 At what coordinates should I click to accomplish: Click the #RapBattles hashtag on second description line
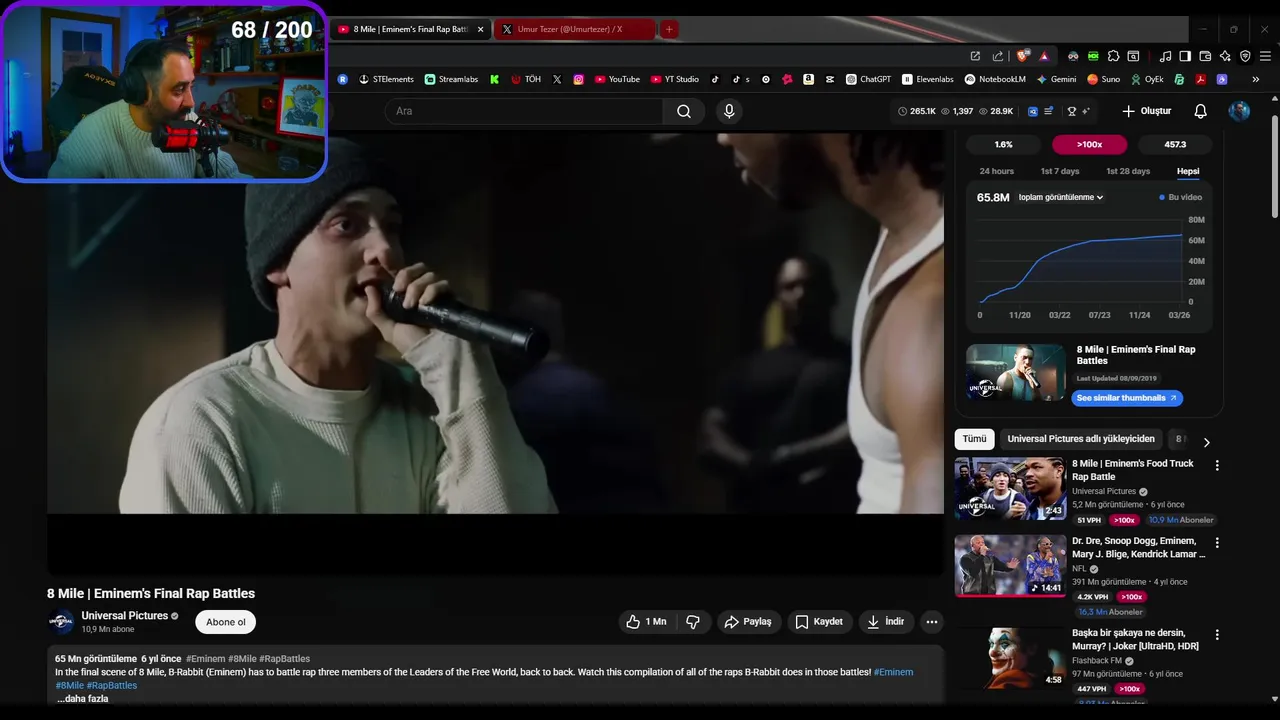112,685
